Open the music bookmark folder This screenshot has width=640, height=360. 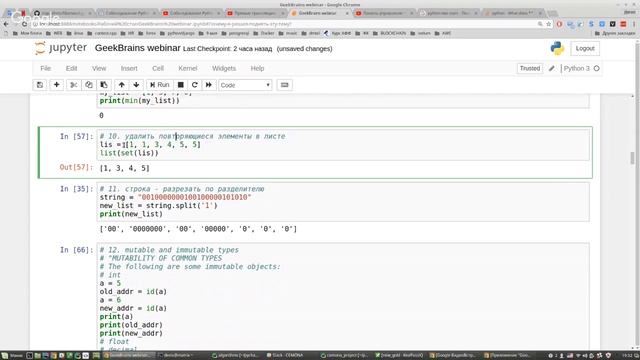tap(288, 33)
